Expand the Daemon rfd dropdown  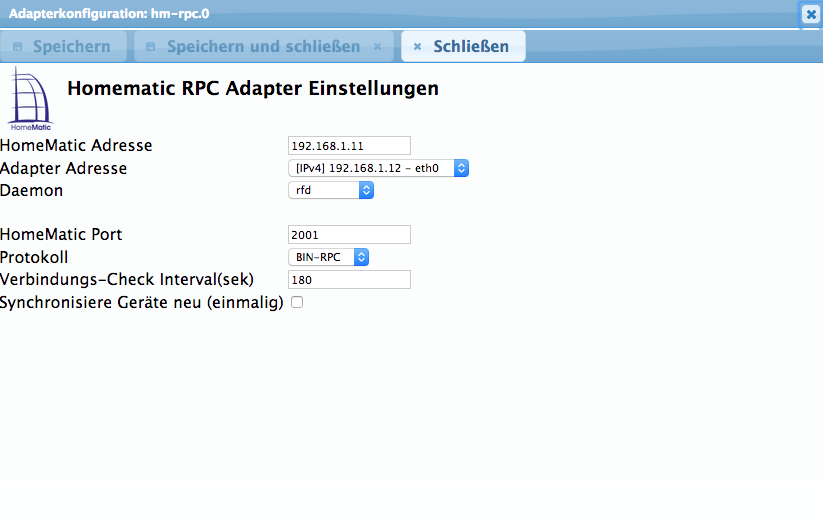pos(331,190)
